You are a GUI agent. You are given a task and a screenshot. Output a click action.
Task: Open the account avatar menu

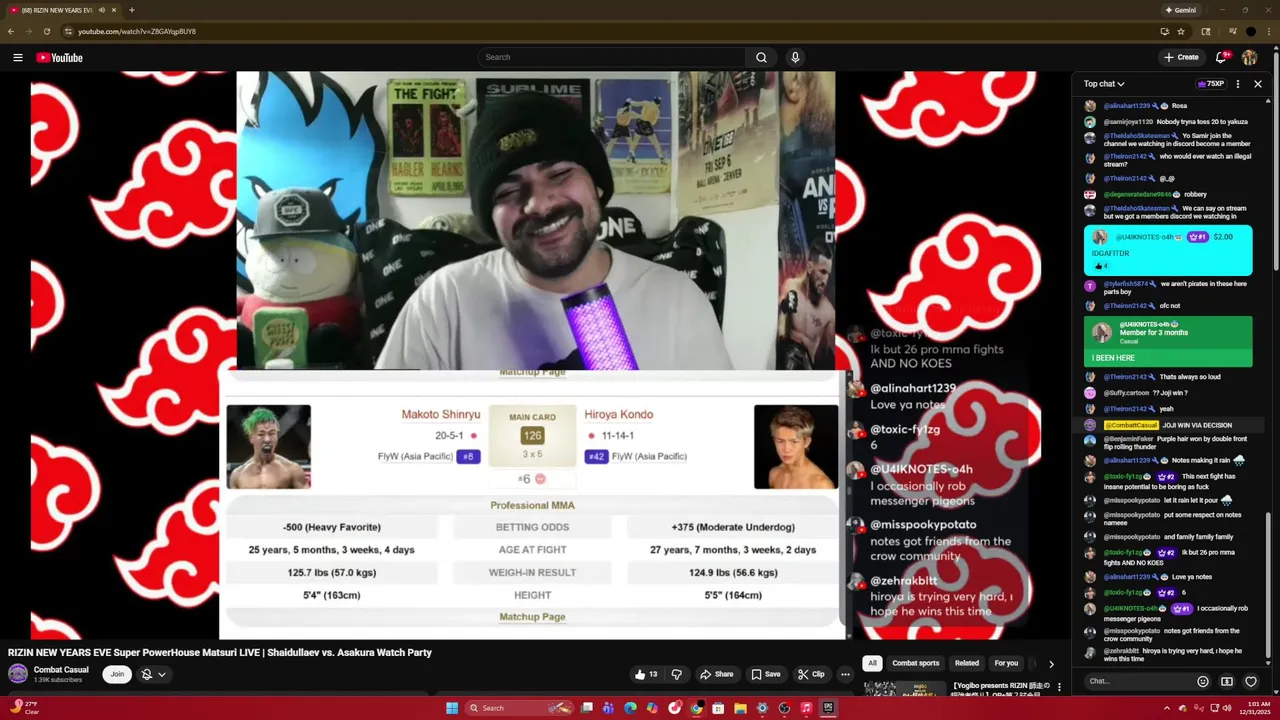[x=1249, y=57]
